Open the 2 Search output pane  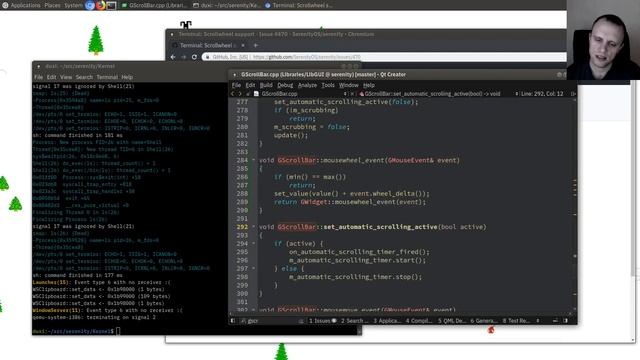[x=355, y=321]
